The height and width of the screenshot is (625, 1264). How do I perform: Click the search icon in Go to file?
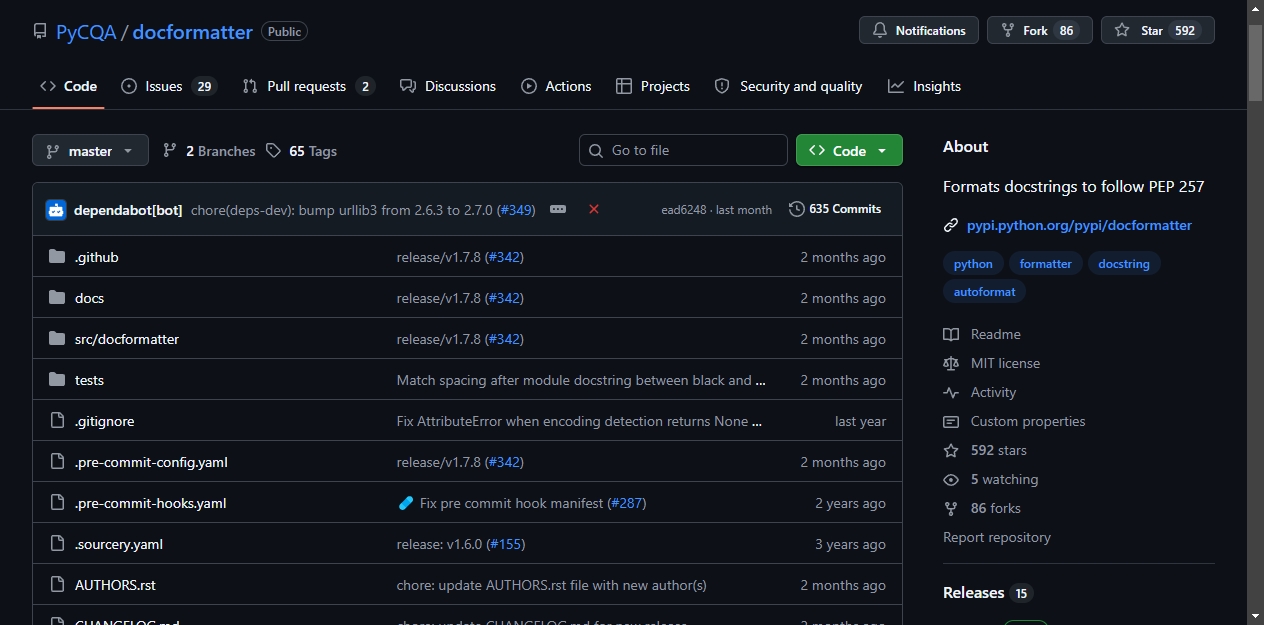(597, 151)
